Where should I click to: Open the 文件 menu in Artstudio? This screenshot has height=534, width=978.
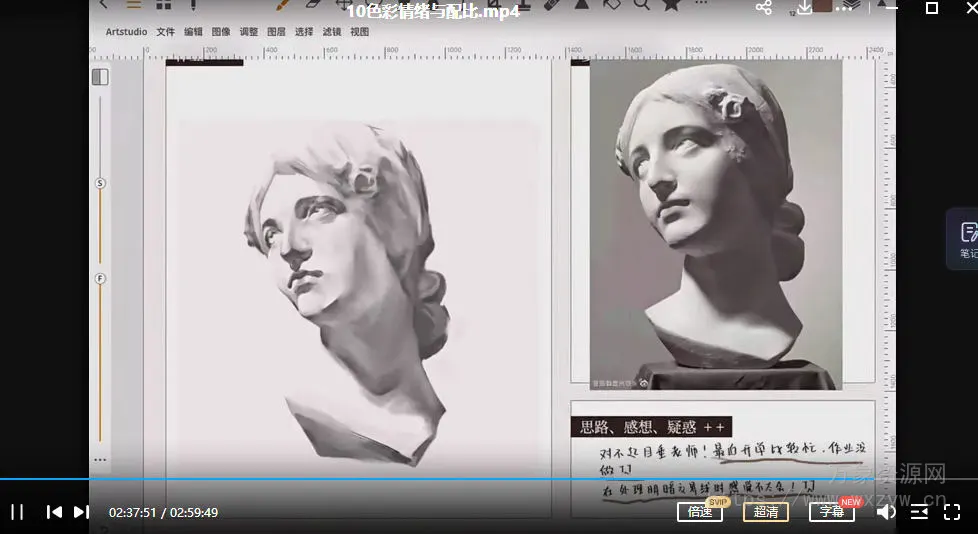tap(166, 32)
